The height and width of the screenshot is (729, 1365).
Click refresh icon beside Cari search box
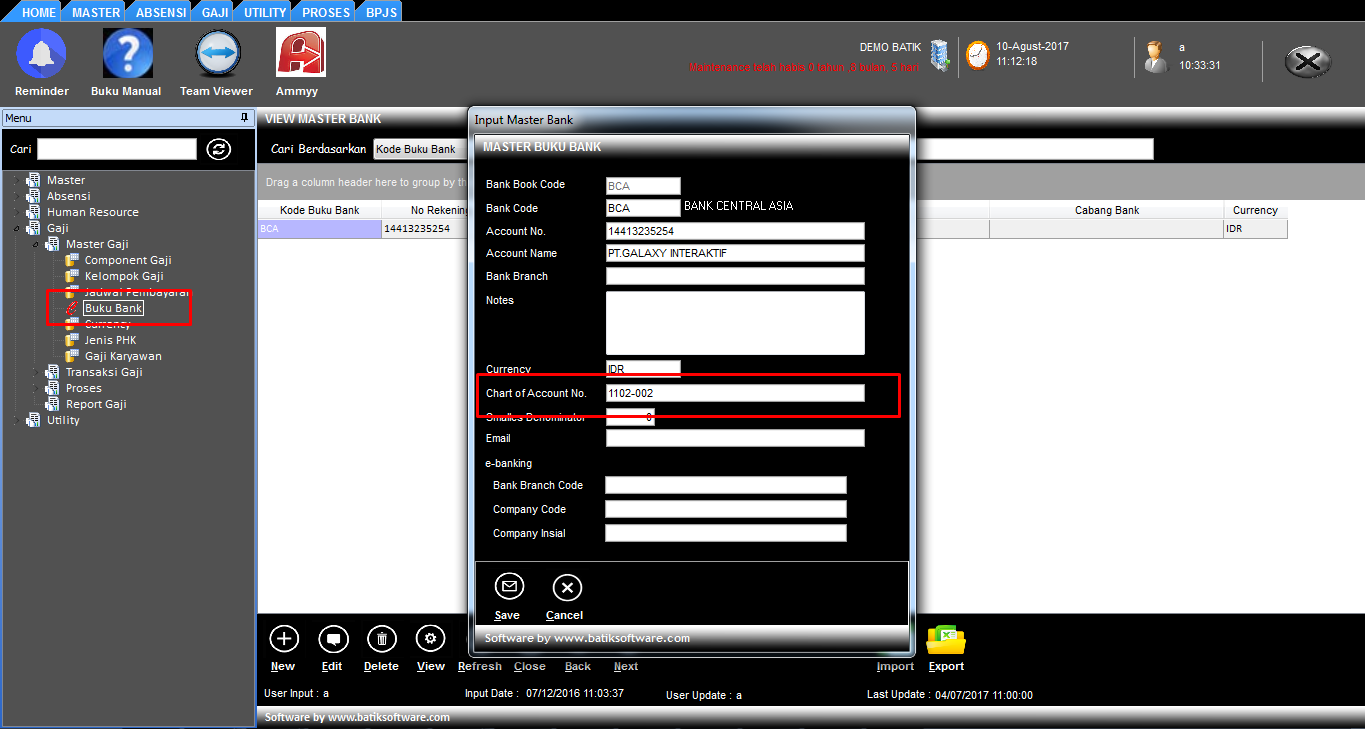tap(219, 149)
